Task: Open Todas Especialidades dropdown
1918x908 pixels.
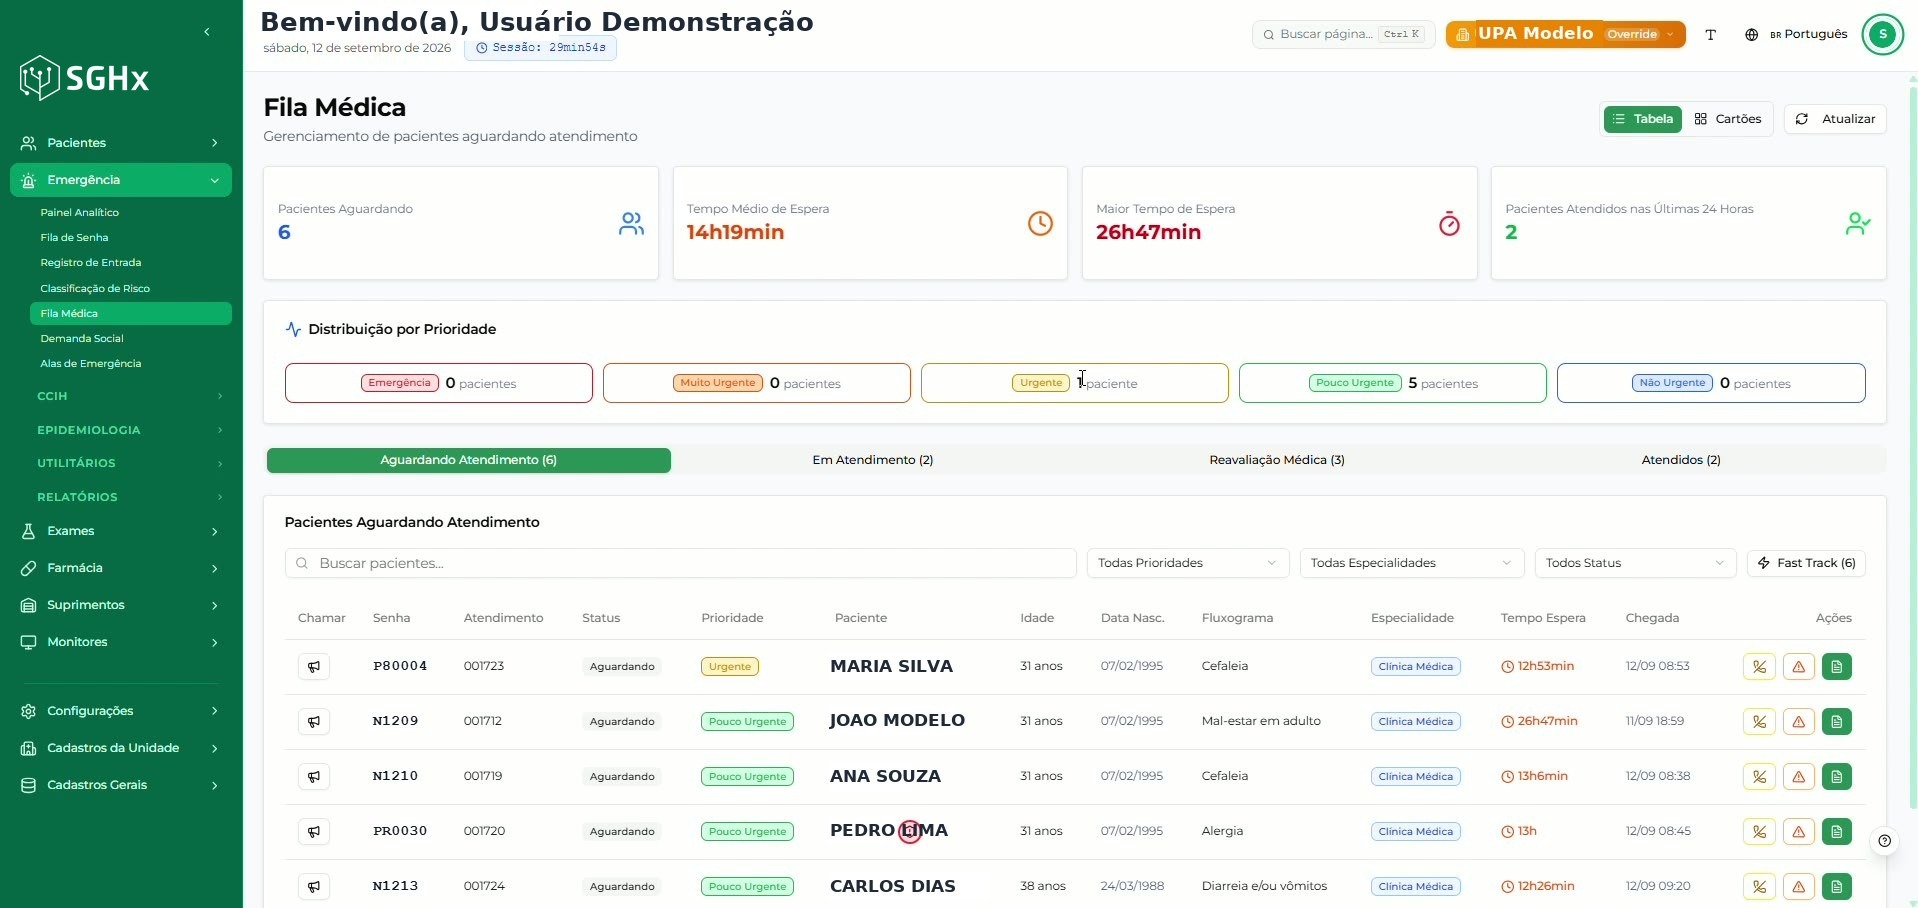Action: 1411,563
